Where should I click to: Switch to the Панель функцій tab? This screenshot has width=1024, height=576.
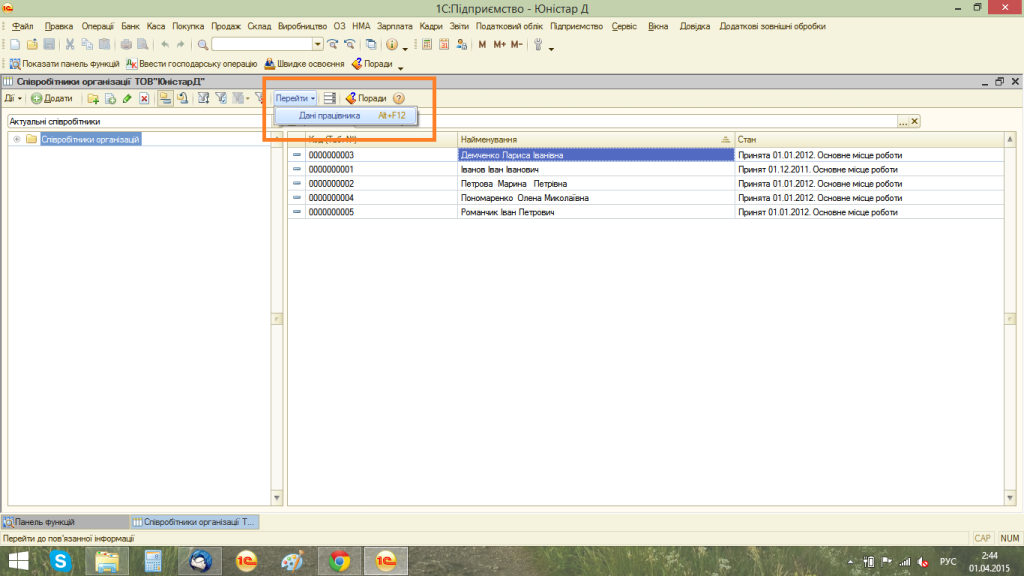[64, 522]
